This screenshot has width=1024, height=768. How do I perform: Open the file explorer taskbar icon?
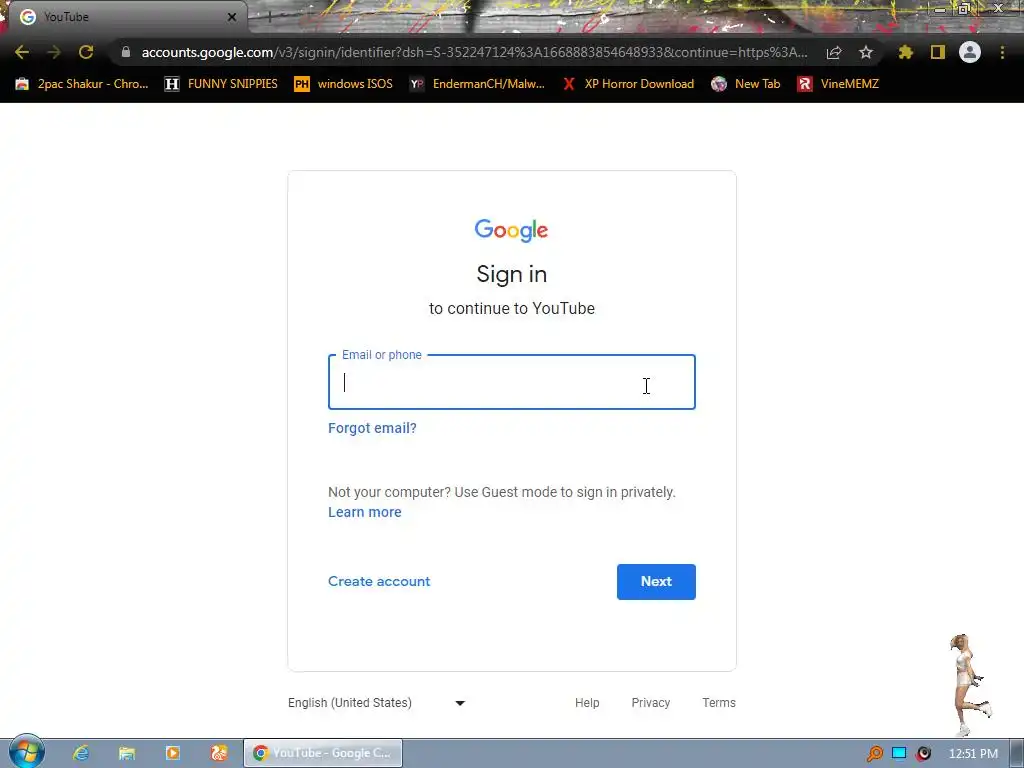coord(127,753)
